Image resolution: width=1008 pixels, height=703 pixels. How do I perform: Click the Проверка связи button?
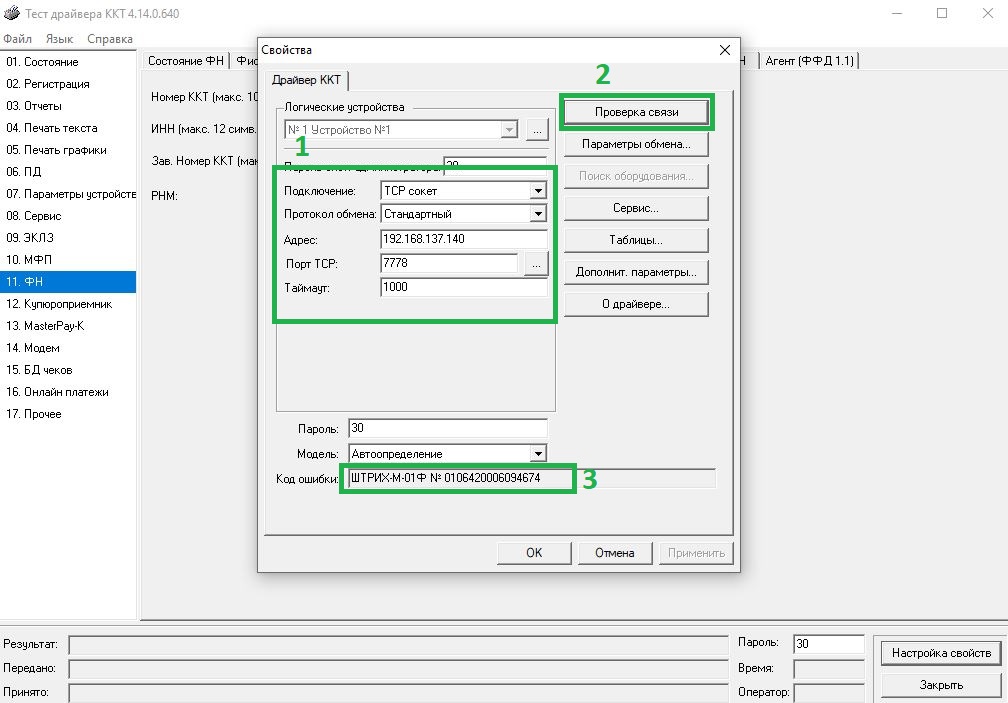point(636,112)
